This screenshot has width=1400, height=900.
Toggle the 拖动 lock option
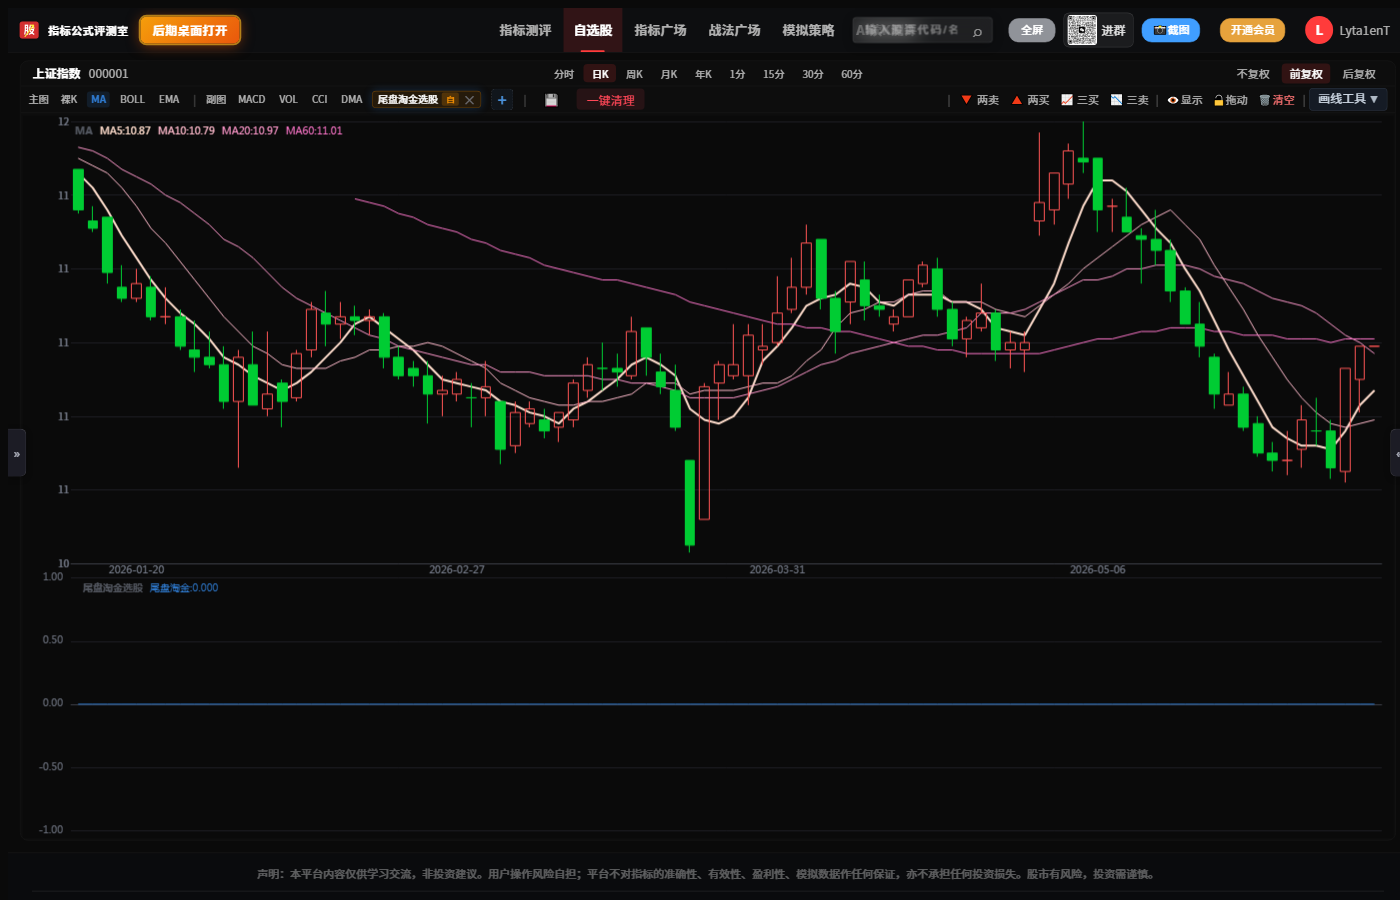tap(1231, 100)
